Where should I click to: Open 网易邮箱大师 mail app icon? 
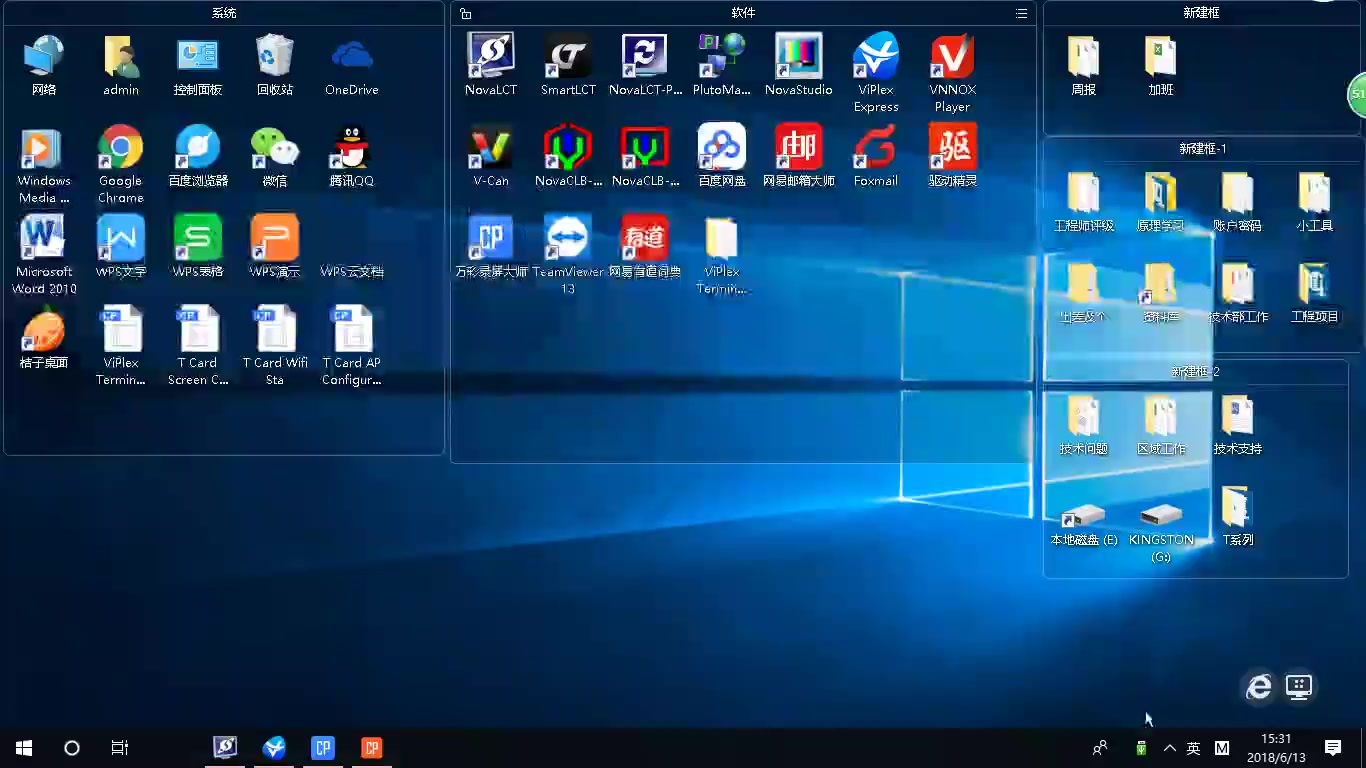[798, 155]
